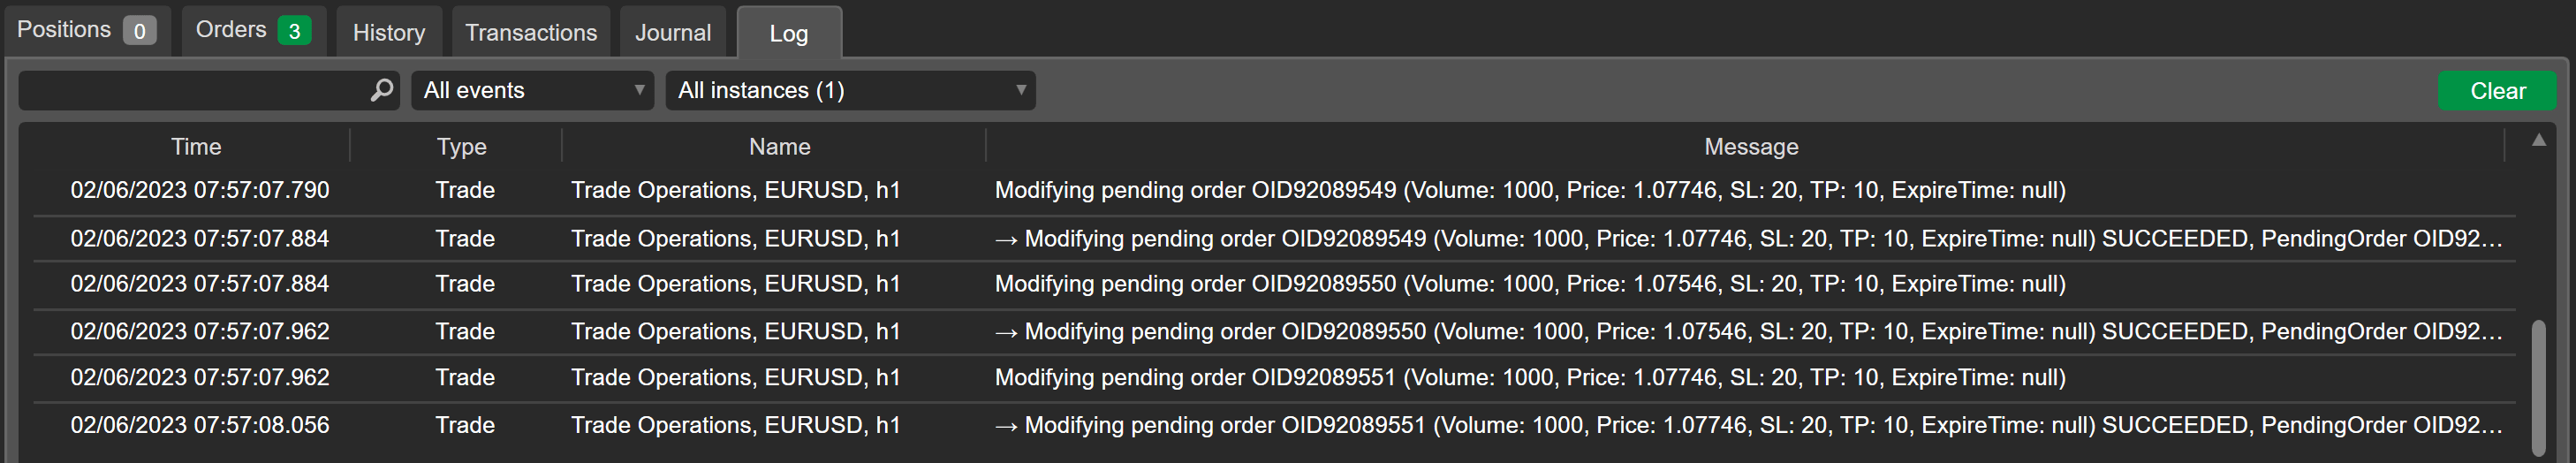Open the Journal tab
Viewport: 2576px width, 463px height.
pos(673,32)
